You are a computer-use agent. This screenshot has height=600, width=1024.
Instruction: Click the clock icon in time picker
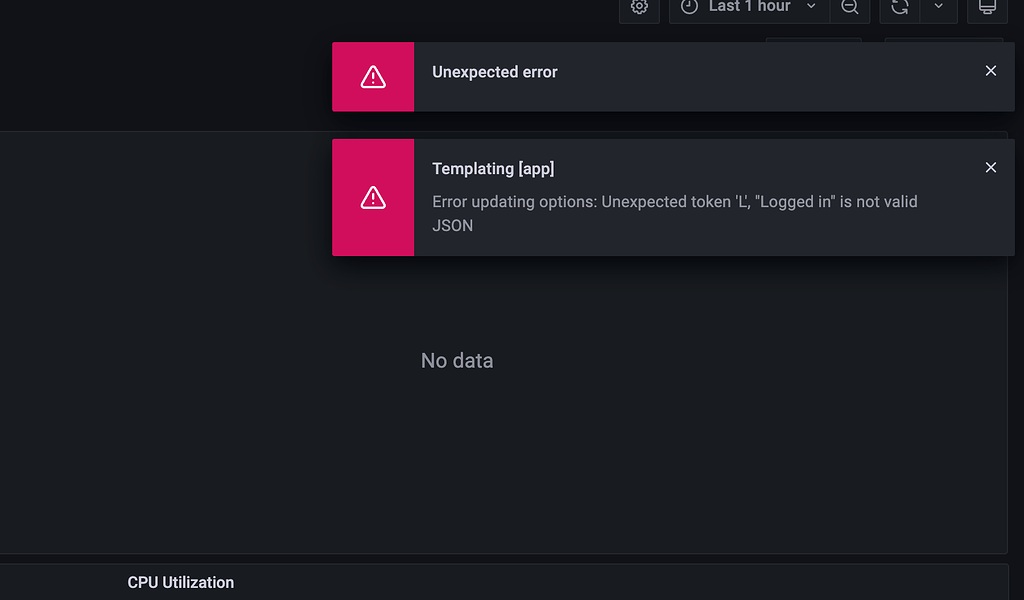(x=689, y=7)
